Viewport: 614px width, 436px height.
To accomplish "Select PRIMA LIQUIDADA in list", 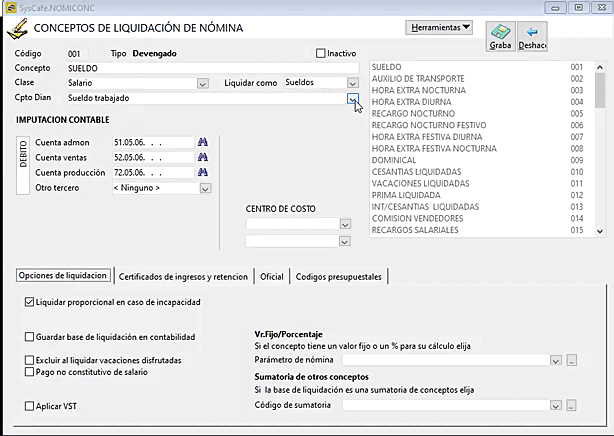I will [x=482, y=195].
